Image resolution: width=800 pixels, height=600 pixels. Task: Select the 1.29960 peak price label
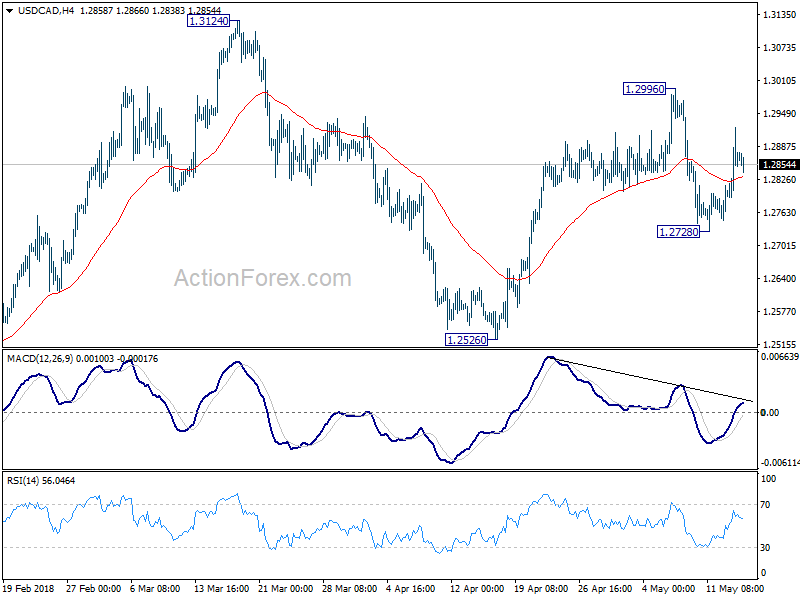click(x=645, y=89)
